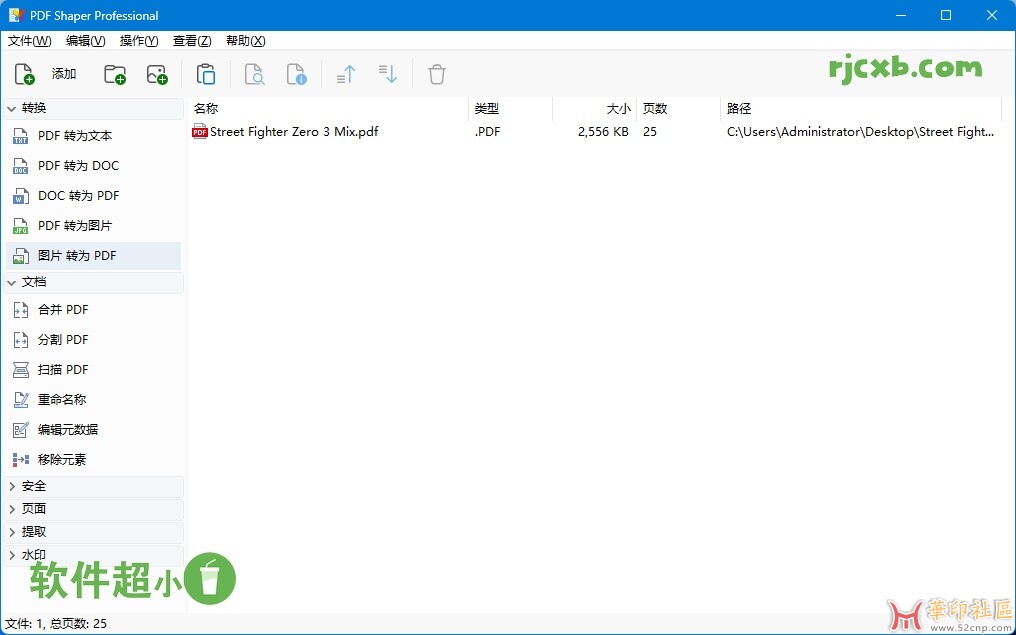
Task: Click the 合并 PDF merge icon
Action: coord(21,310)
